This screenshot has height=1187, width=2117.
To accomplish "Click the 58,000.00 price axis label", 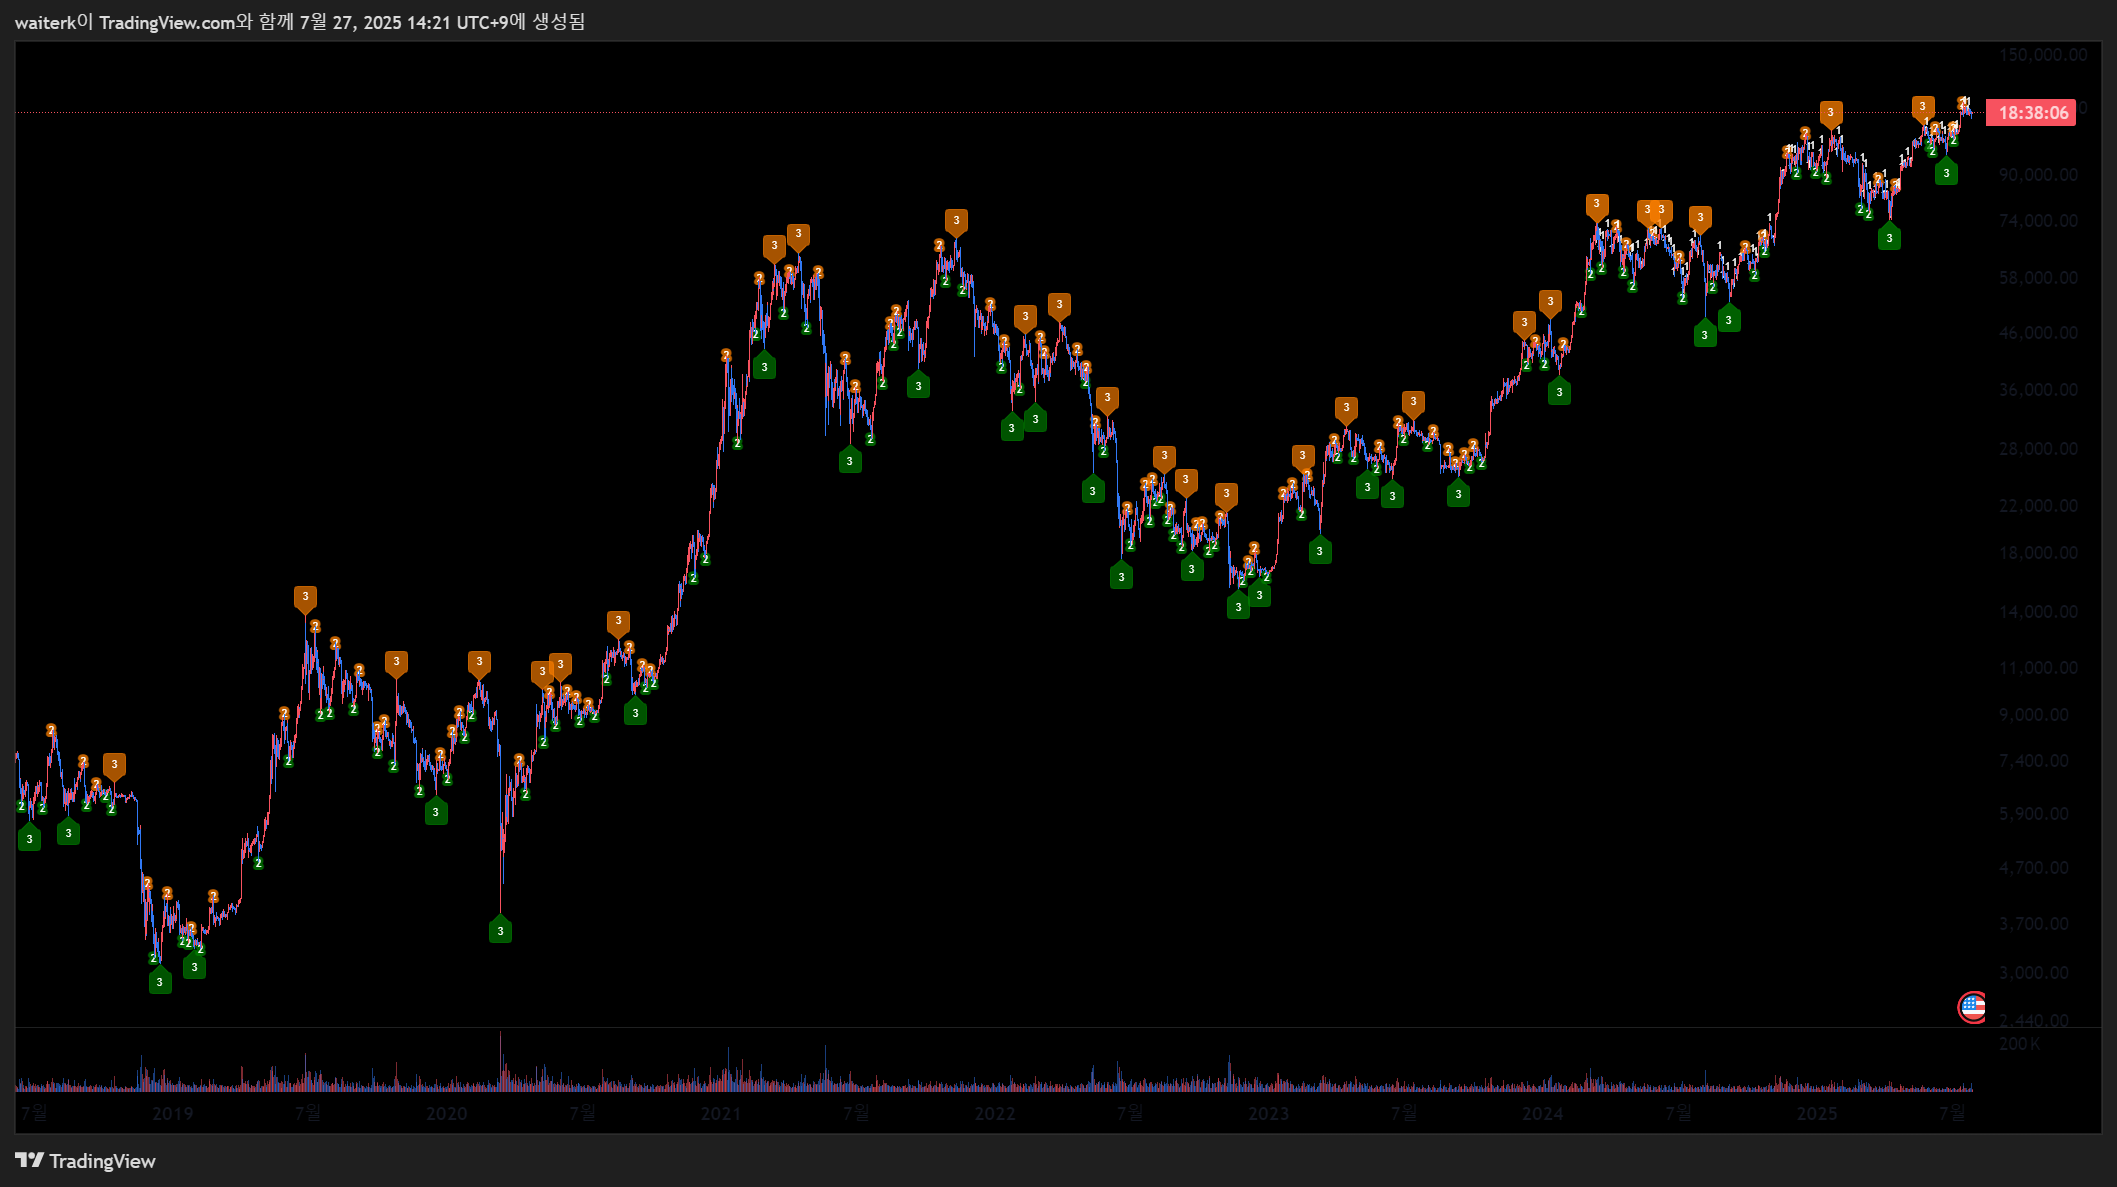I will (2038, 278).
